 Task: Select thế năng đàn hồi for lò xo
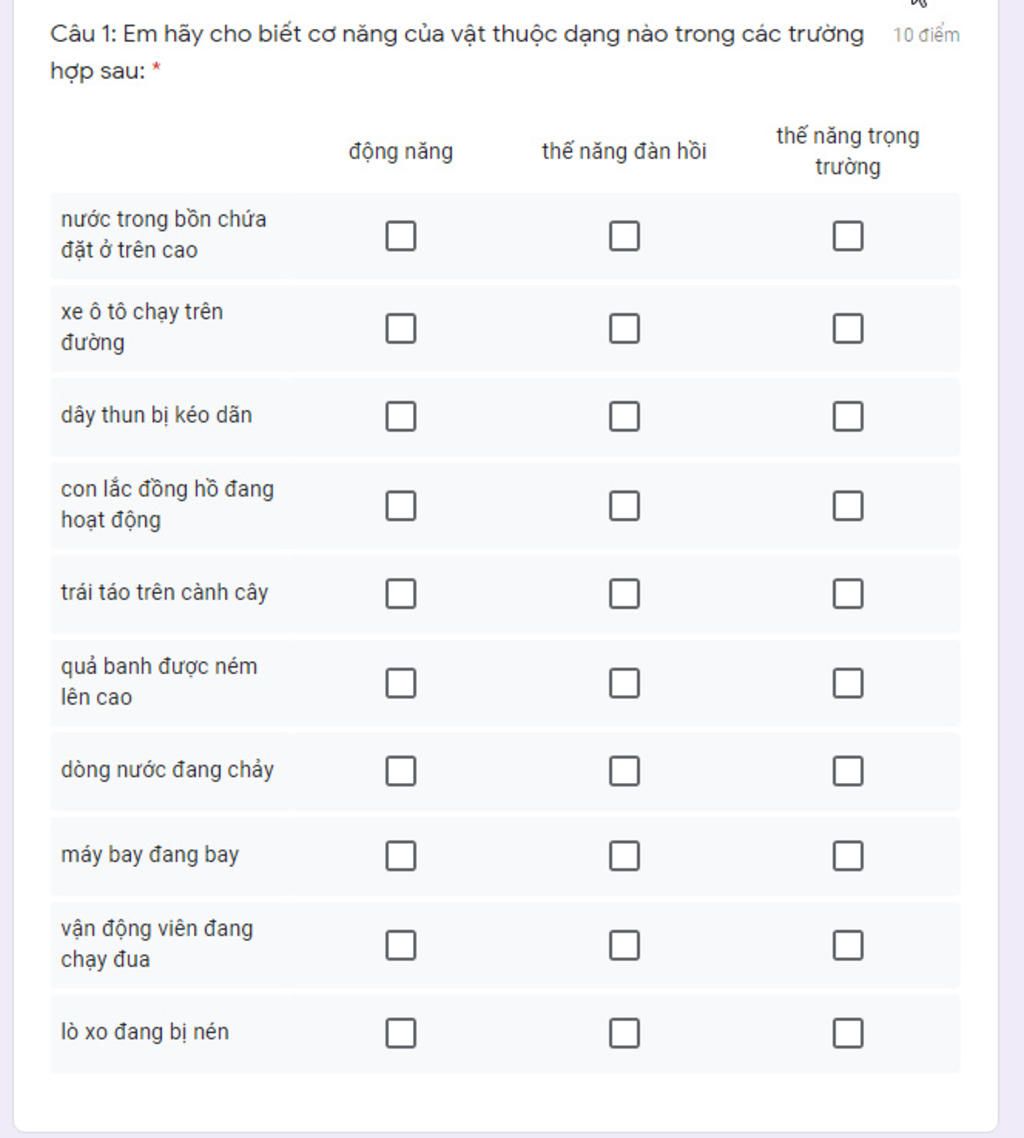coord(624,1033)
